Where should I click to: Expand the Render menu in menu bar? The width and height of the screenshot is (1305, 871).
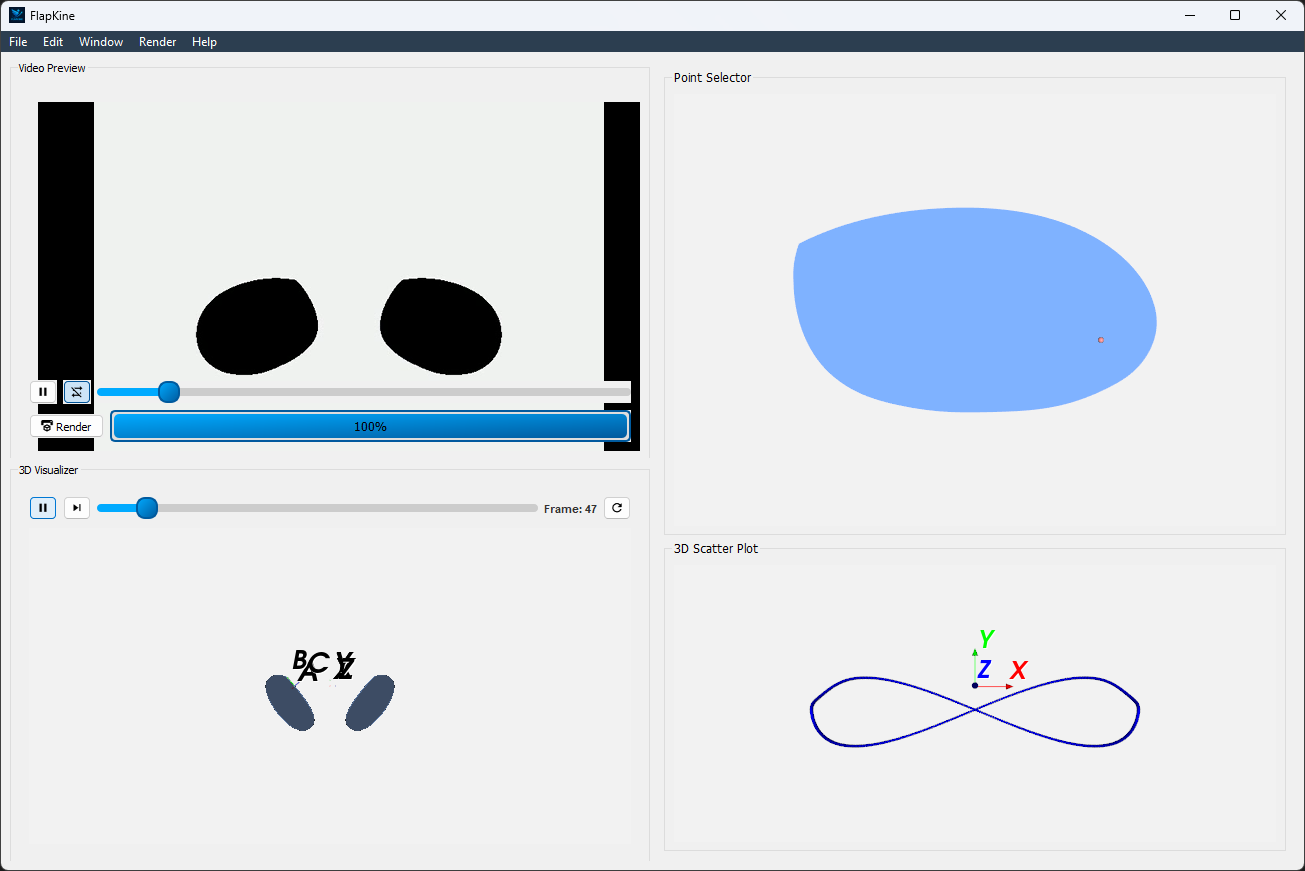[158, 42]
